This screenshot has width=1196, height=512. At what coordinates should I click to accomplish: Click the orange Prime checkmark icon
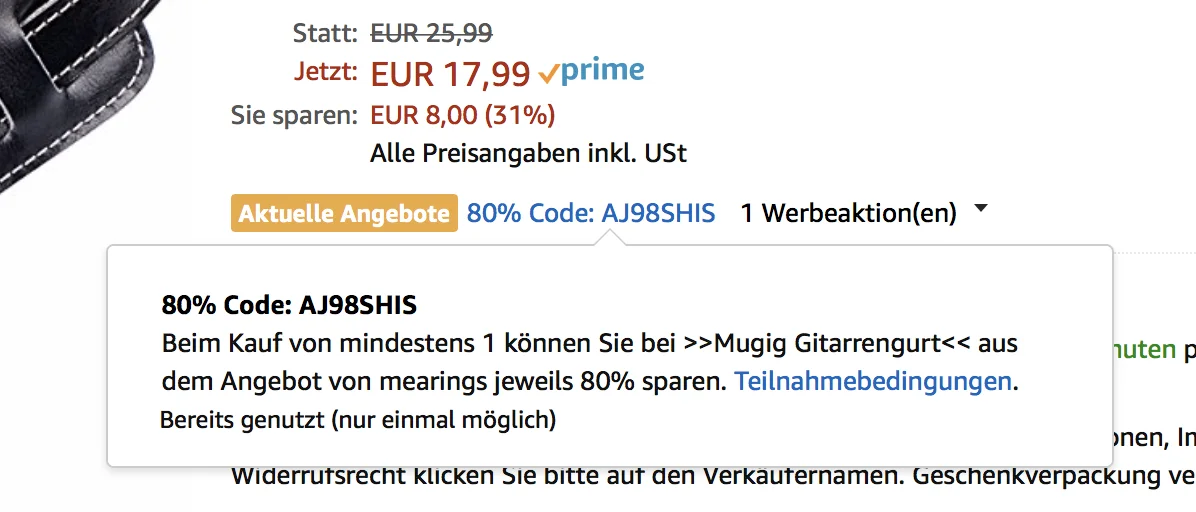[548, 74]
